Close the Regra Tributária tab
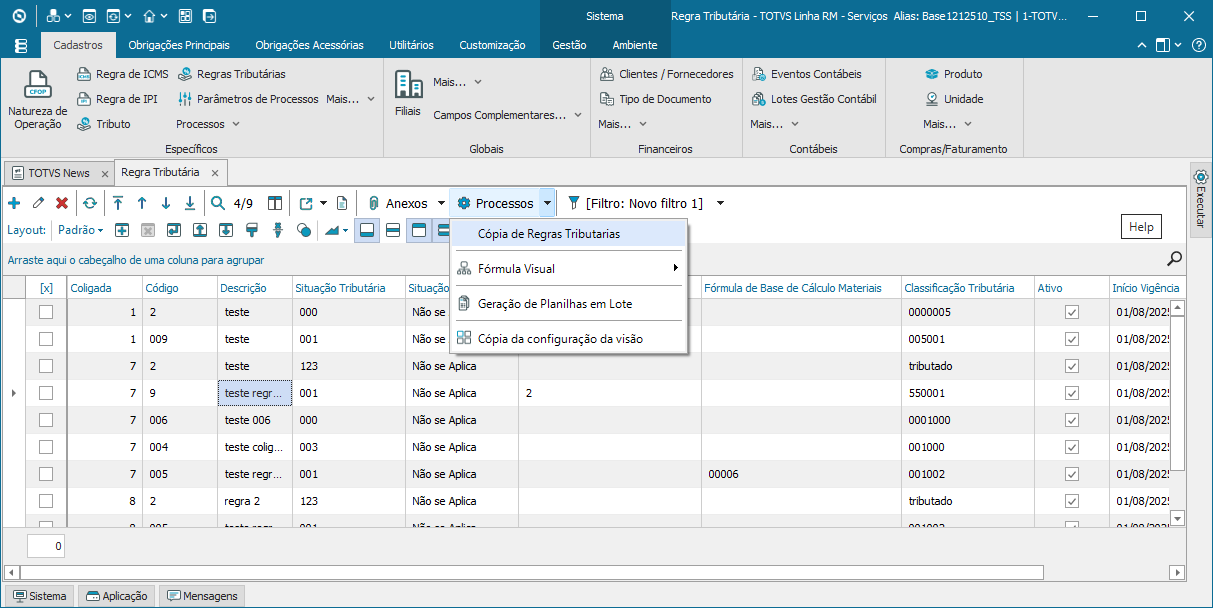This screenshot has width=1213, height=608. pyautogui.click(x=214, y=174)
